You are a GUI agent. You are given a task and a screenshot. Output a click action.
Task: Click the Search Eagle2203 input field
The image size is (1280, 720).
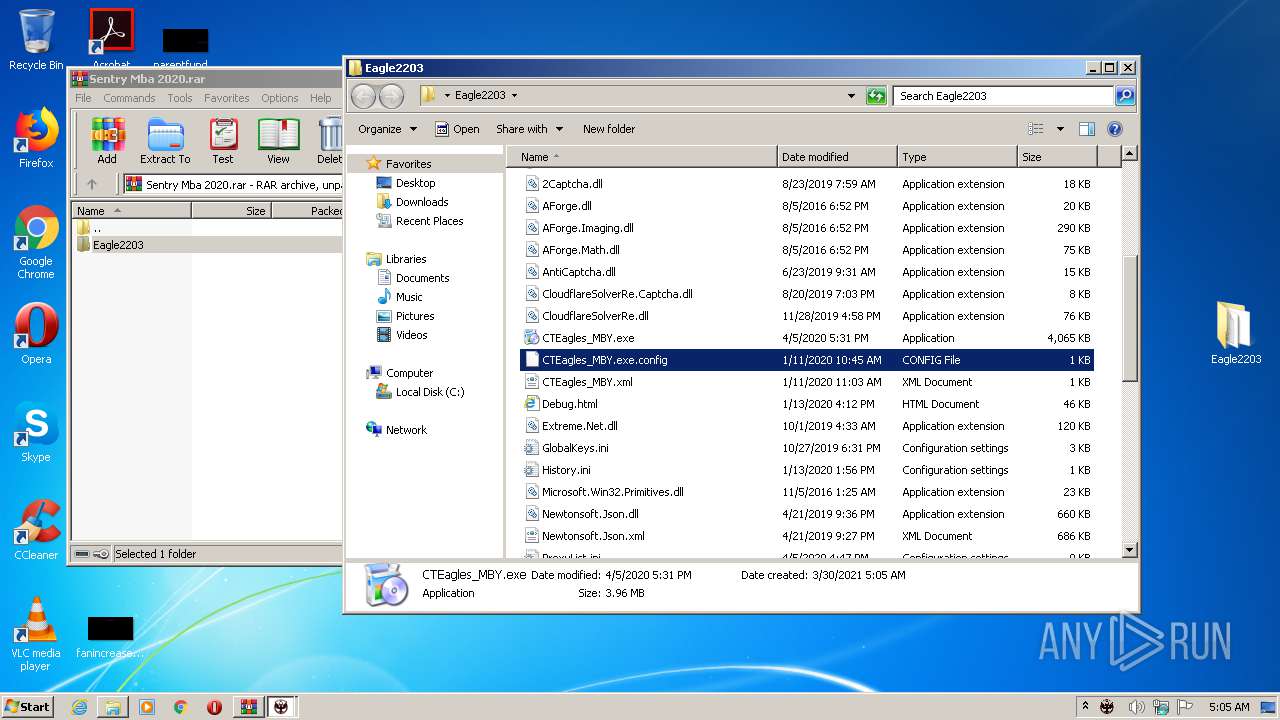tap(1003, 96)
